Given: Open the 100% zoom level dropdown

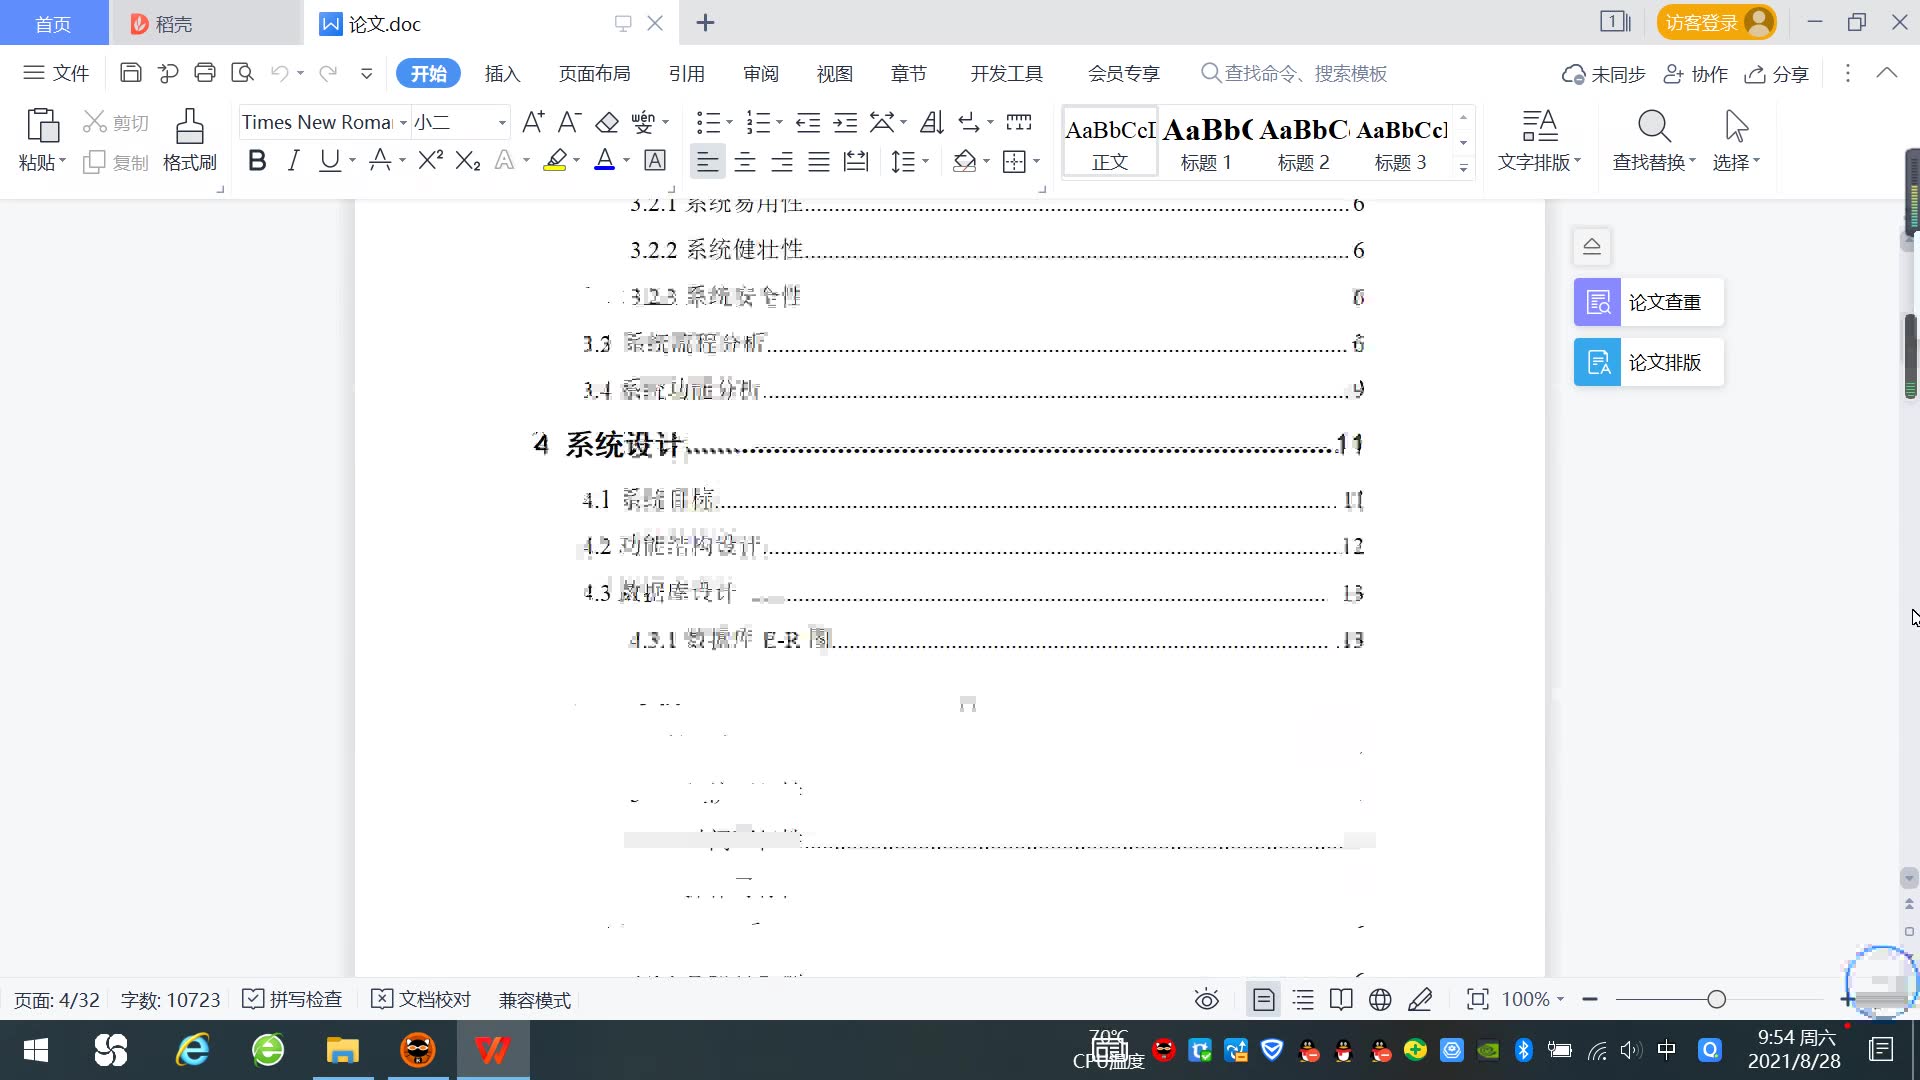Looking at the screenshot, I should [1533, 999].
